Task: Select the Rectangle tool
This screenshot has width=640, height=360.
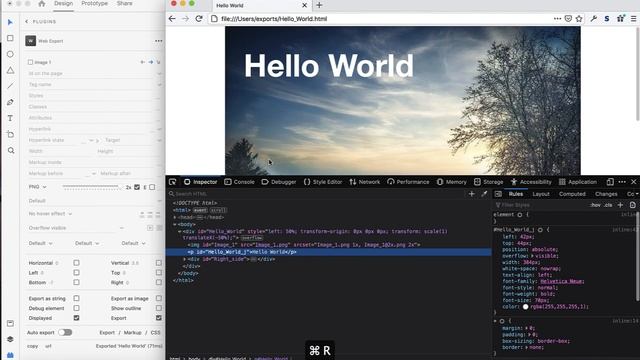Action: pos(10,38)
